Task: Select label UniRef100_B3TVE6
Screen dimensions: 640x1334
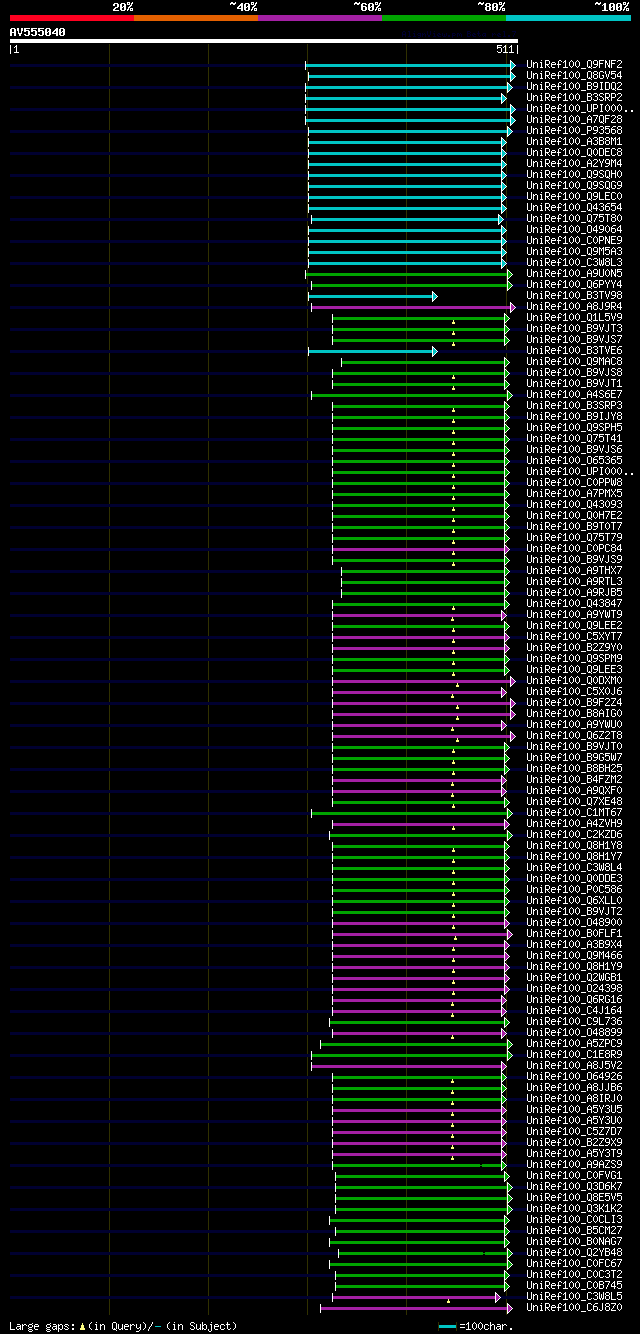Action: click(x=575, y=350)
